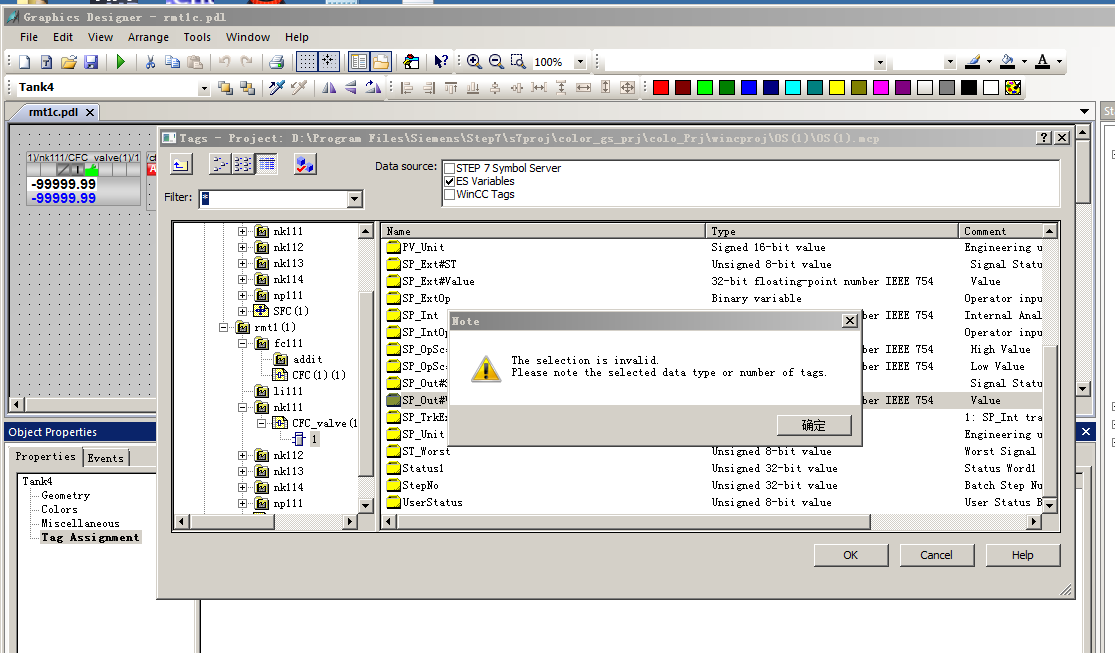1115x653 pixels.
Task: Click the What's This help pointer icon
Action: pyautogui.click(x=441, y=62)
